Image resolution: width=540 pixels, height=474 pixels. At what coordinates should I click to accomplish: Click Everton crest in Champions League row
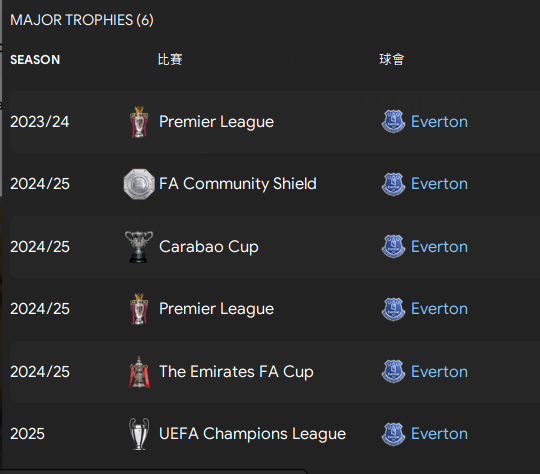point(393,434)
